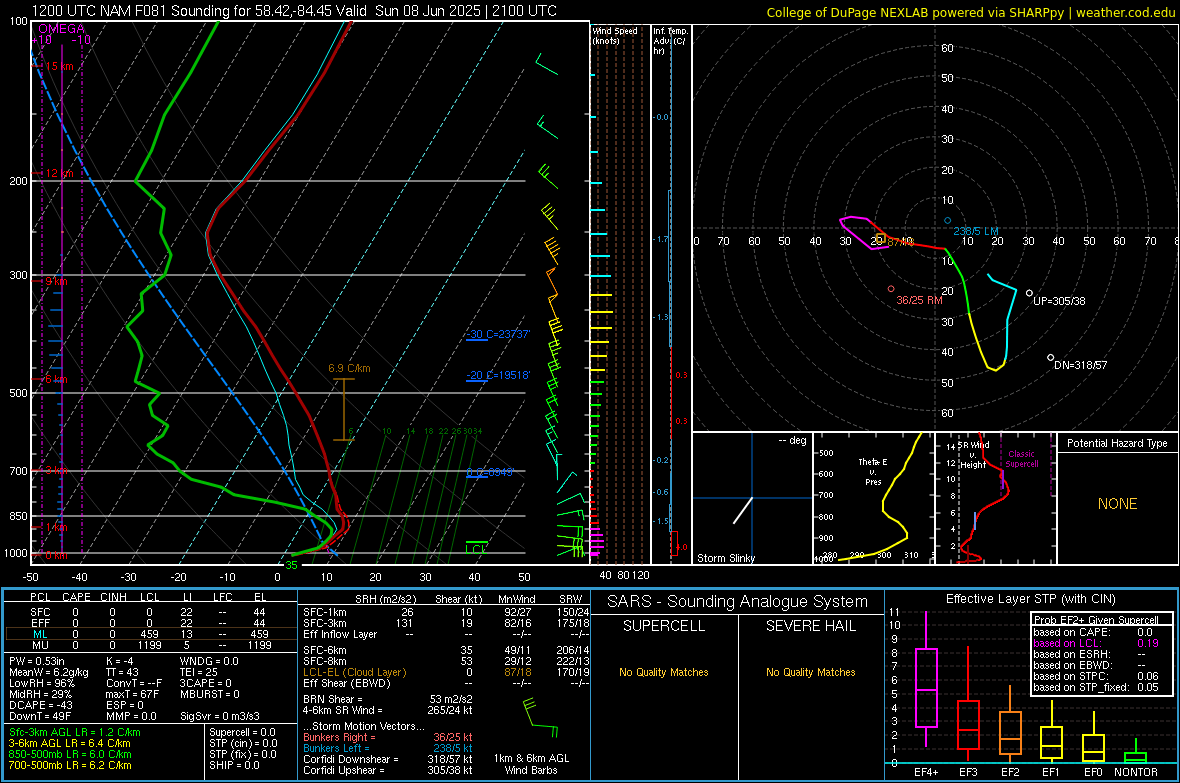
Task: Click the orange 'NONE' hazard type
Action: pos(1117,504)
